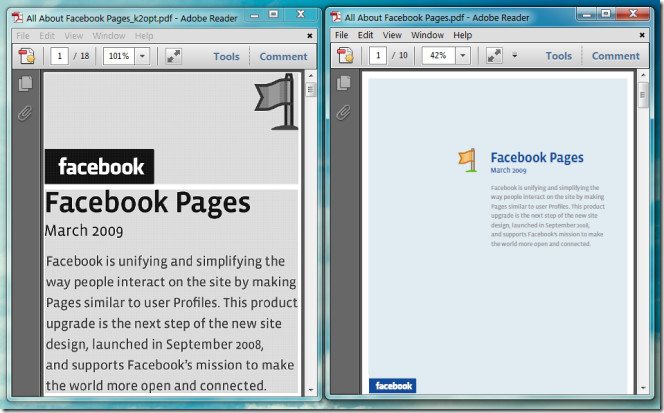Click 101% zoom value field
Viewport: 664px width, 413px height.
click(119, 56)
